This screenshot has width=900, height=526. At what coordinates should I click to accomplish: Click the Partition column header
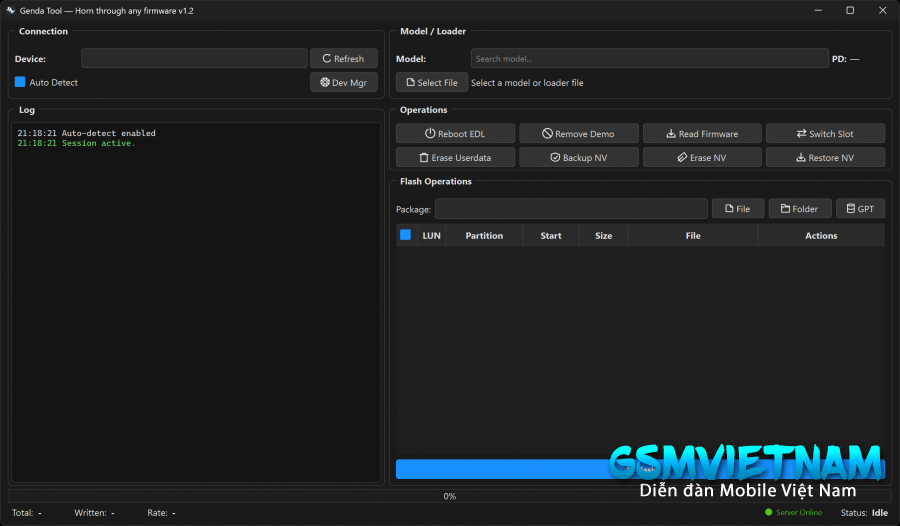click(484, 236)
